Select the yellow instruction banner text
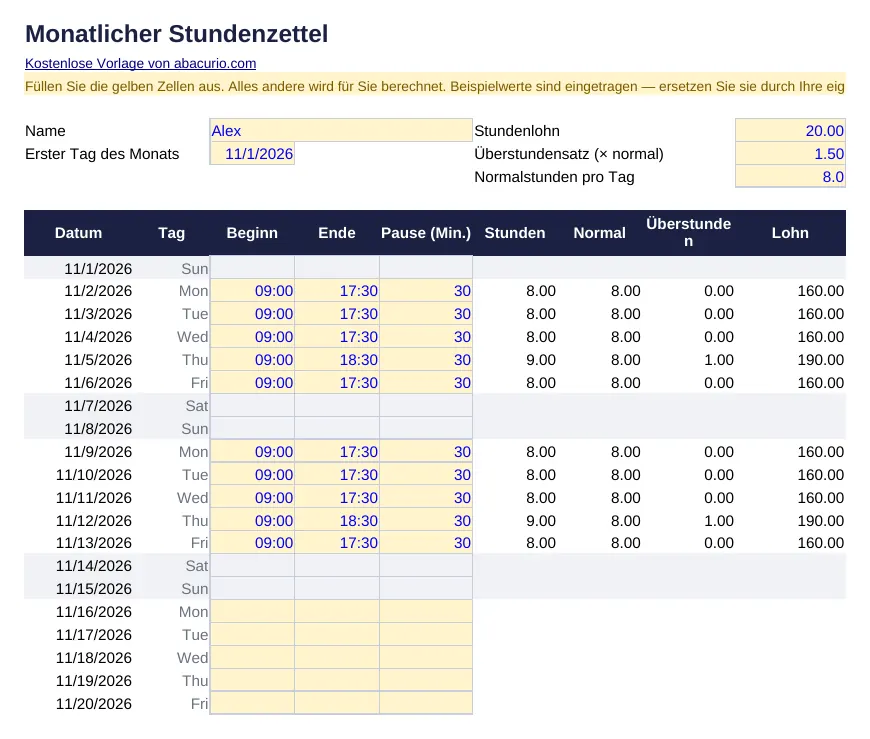The image size is (870, 739). pos(434,87)
